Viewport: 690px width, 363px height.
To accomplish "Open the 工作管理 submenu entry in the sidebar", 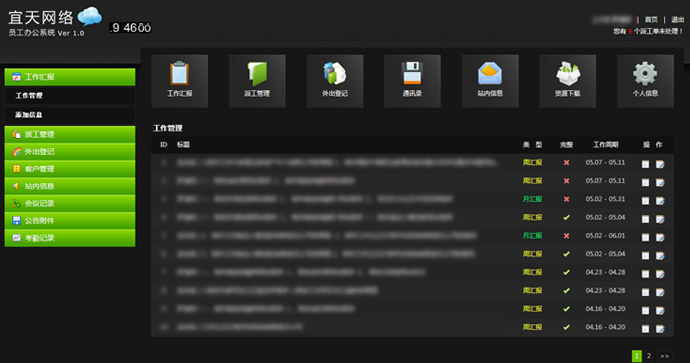I will point(70,95).
